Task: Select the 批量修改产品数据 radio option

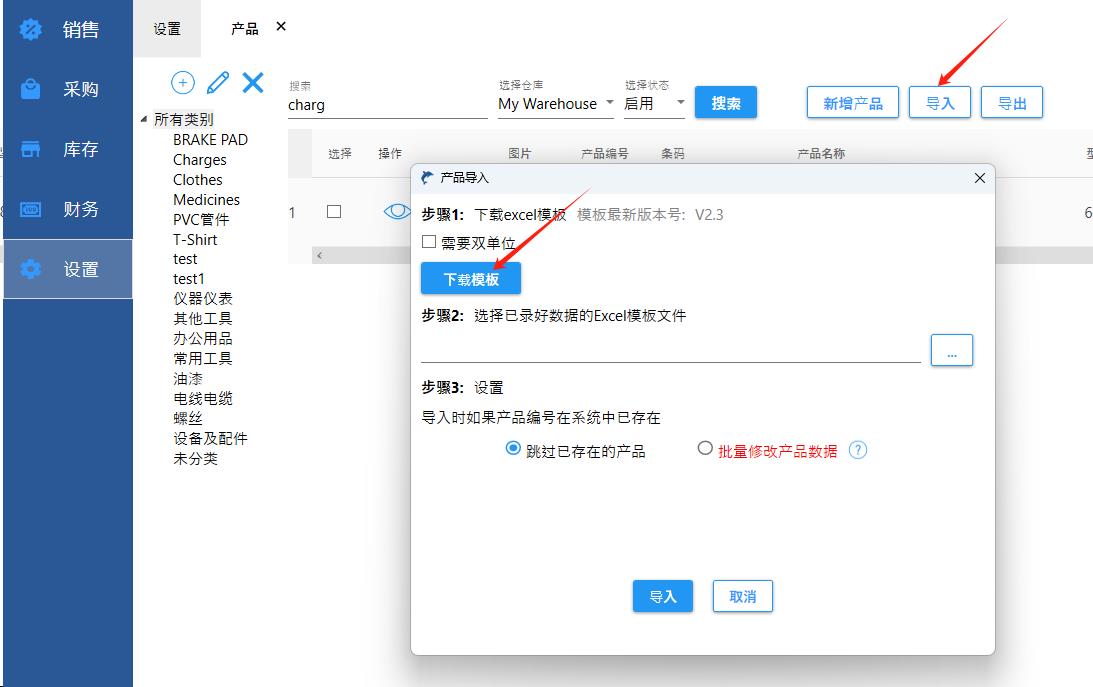Action: (x=705, y=449)
